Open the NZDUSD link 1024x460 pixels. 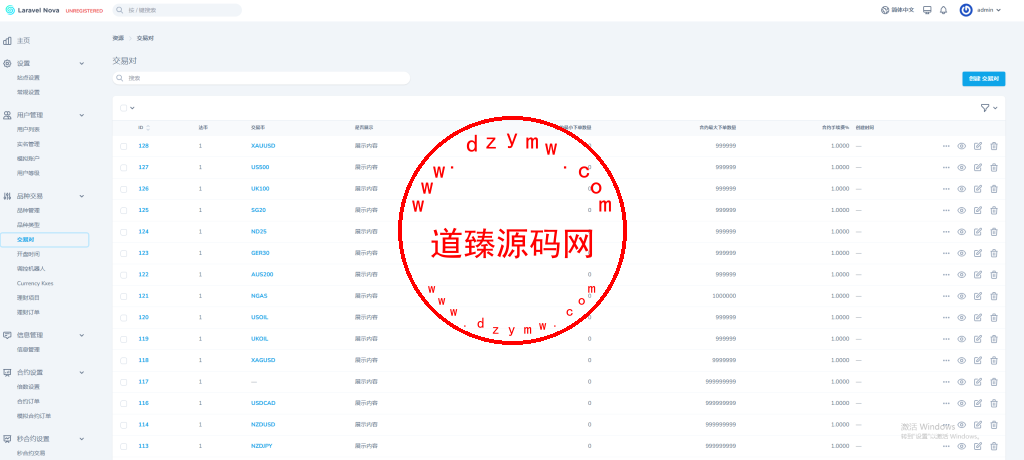tap(263, 425)
